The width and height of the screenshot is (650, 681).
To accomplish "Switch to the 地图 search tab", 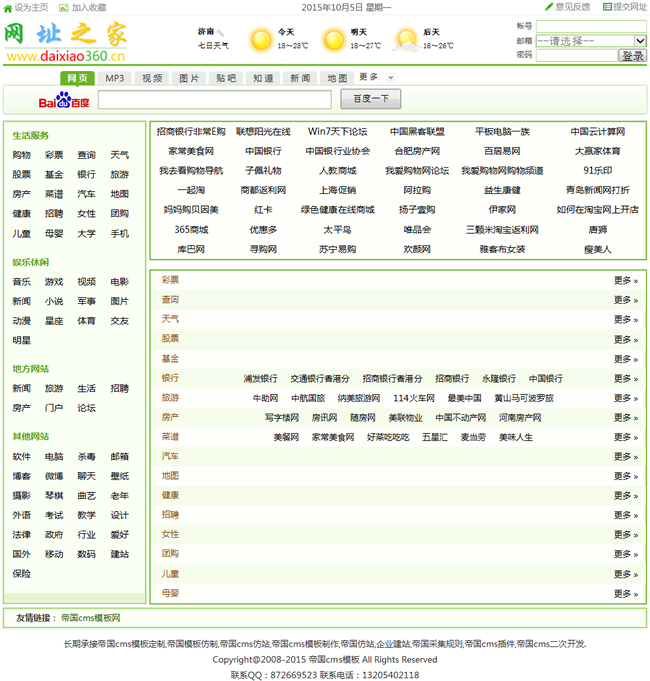I will pos(337,78).
